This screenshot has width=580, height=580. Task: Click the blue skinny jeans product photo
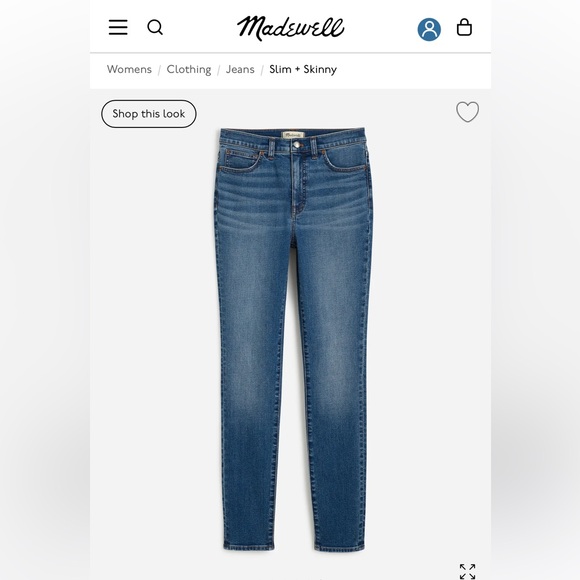click(x=293, y=340)
